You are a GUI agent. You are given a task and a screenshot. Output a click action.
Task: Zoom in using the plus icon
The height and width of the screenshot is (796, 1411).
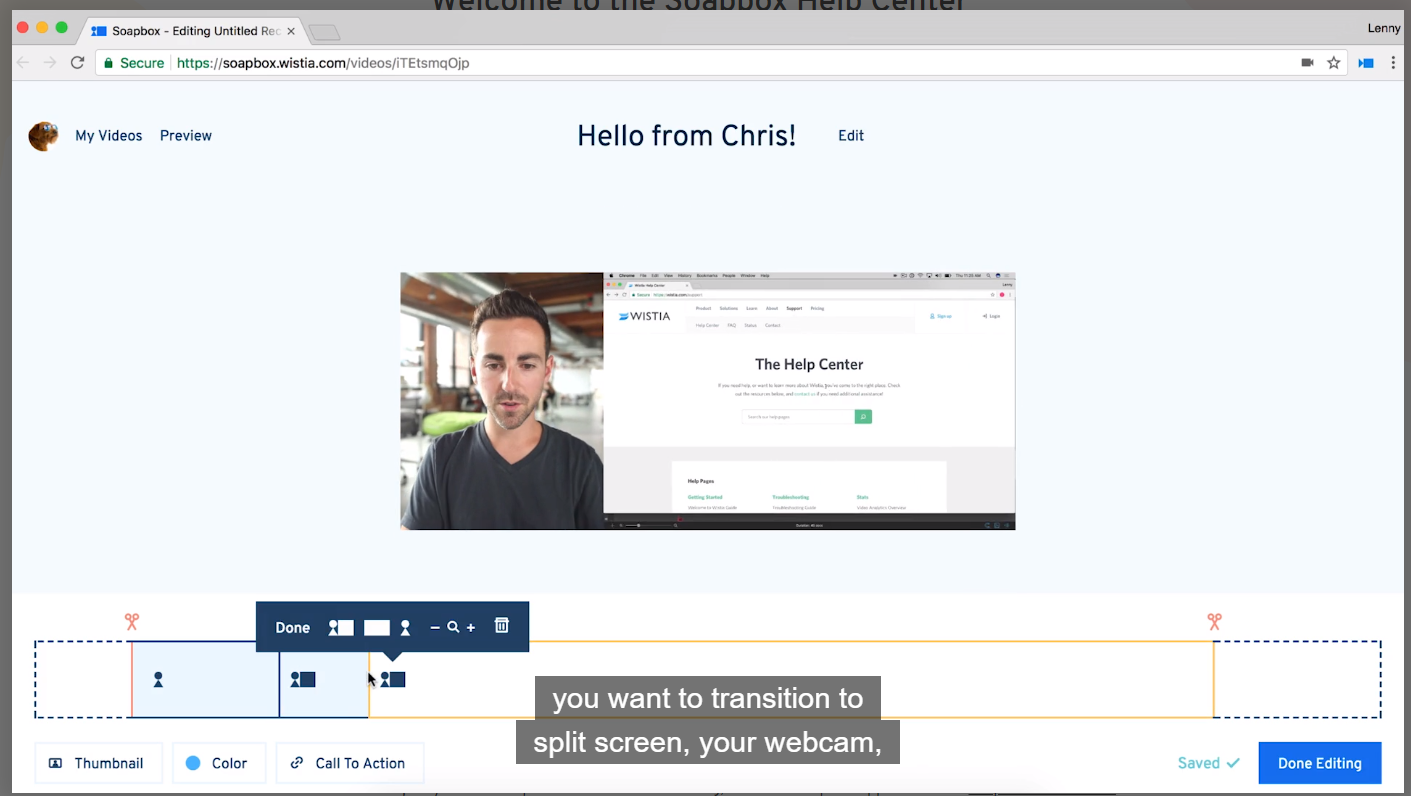coord(471,628)
